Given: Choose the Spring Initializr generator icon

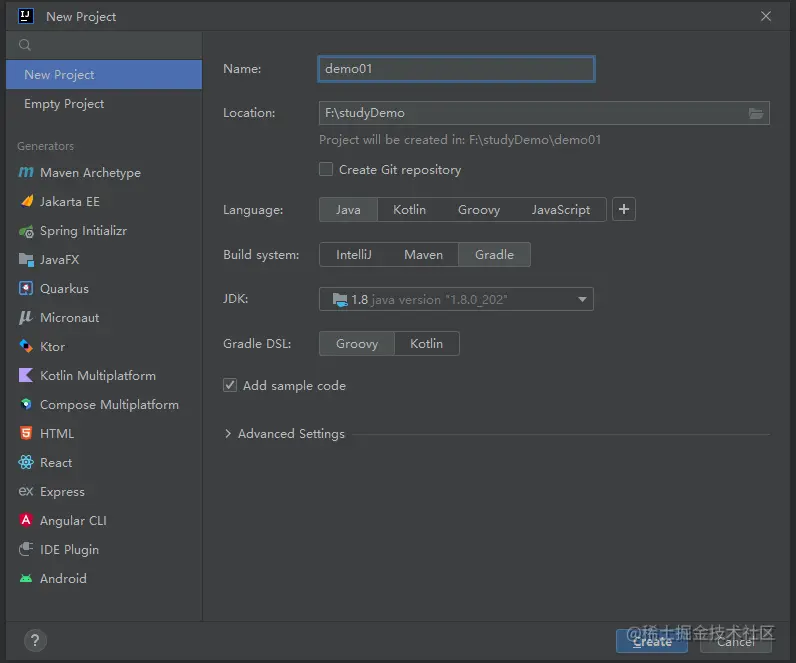Looking at the screenshot, I should (x=26, y=231).
